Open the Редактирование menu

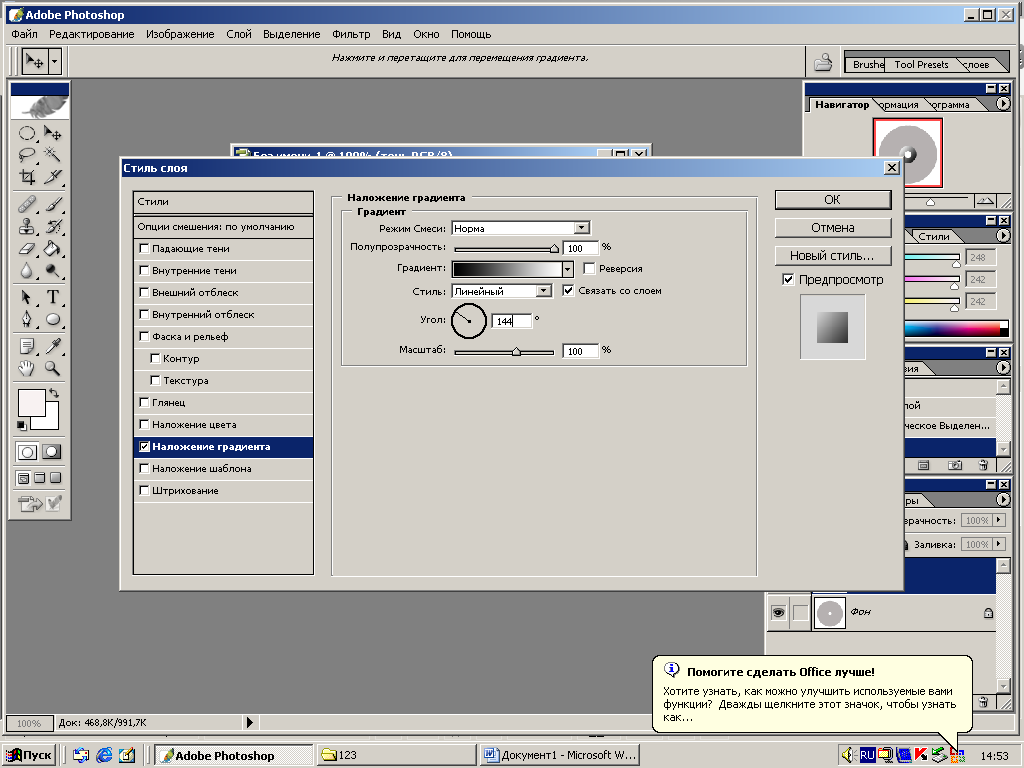tap(91, 34)
